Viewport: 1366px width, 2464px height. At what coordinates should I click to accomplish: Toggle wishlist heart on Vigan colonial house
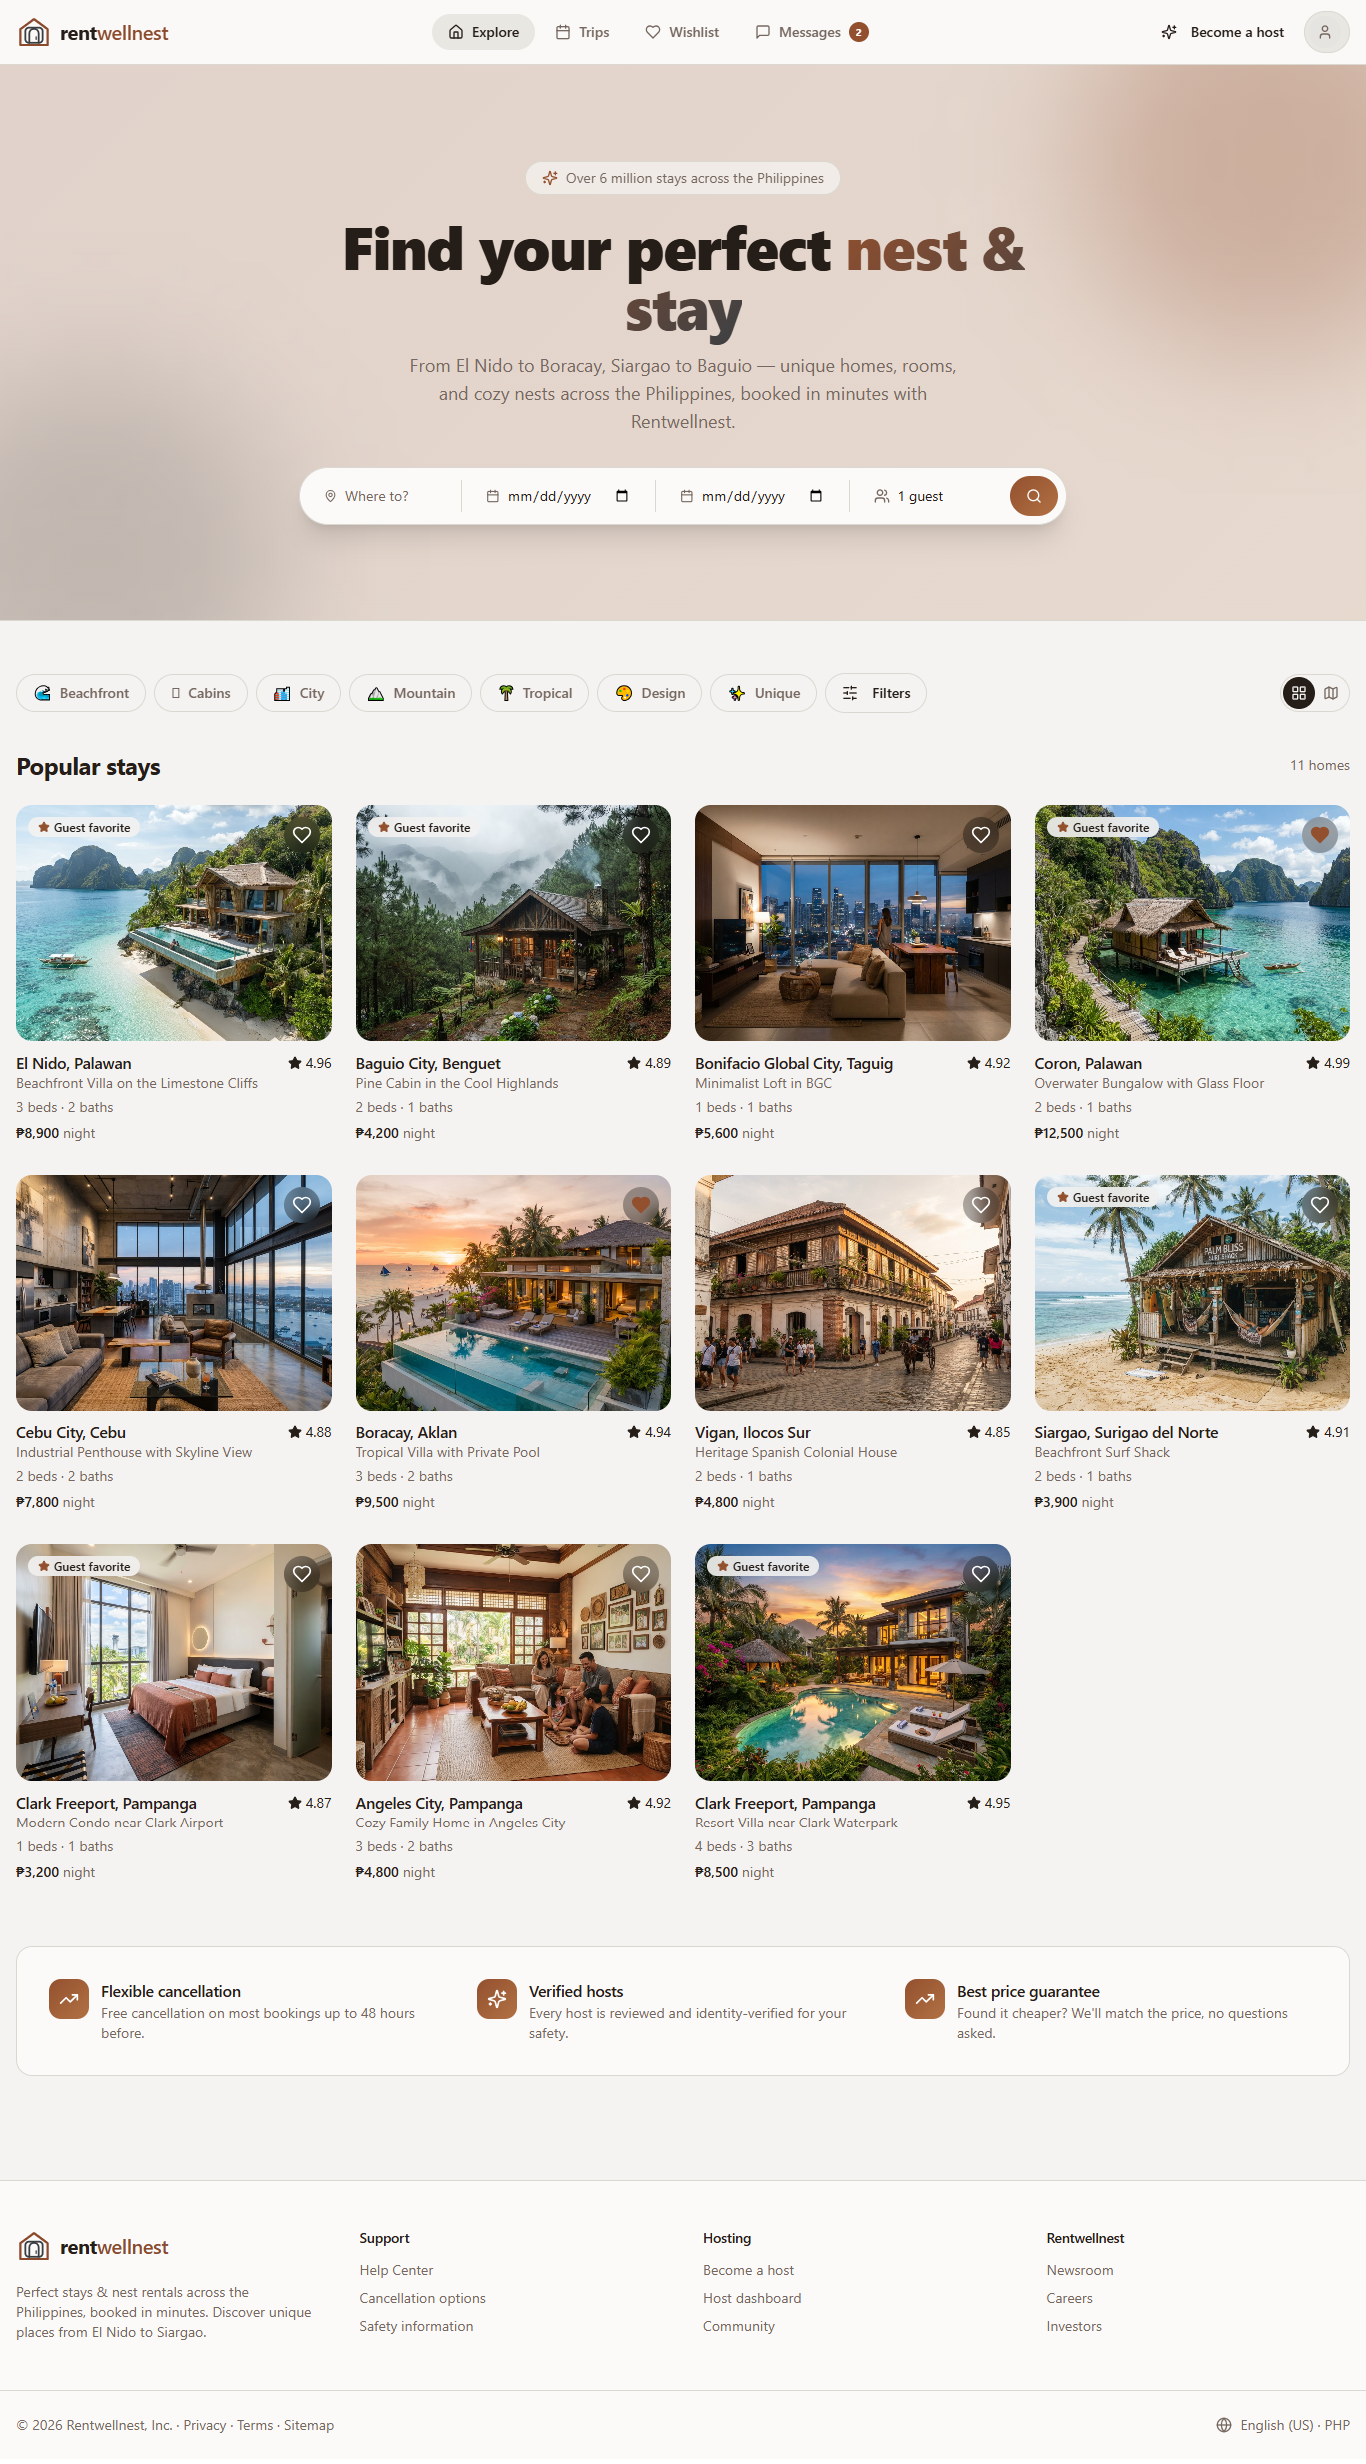click(x=981, y=1205)
